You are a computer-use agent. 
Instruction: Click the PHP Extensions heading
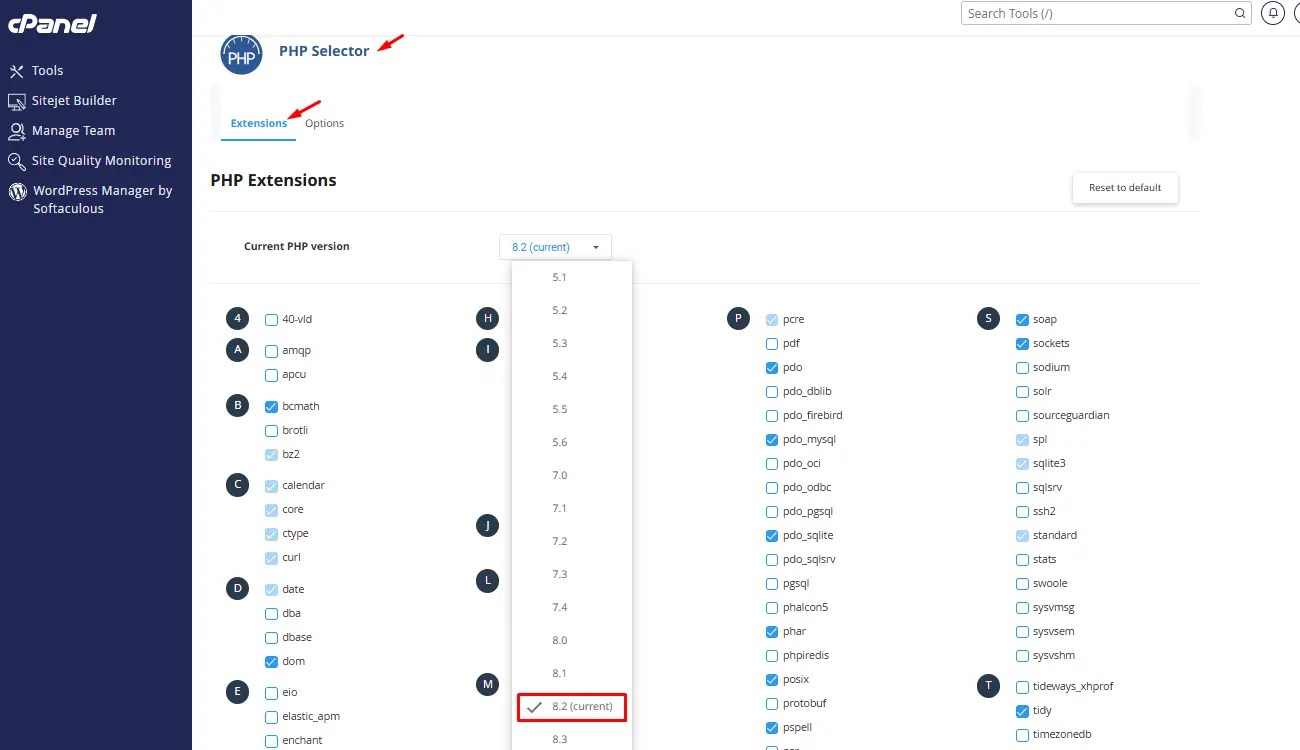coord(273,181)
